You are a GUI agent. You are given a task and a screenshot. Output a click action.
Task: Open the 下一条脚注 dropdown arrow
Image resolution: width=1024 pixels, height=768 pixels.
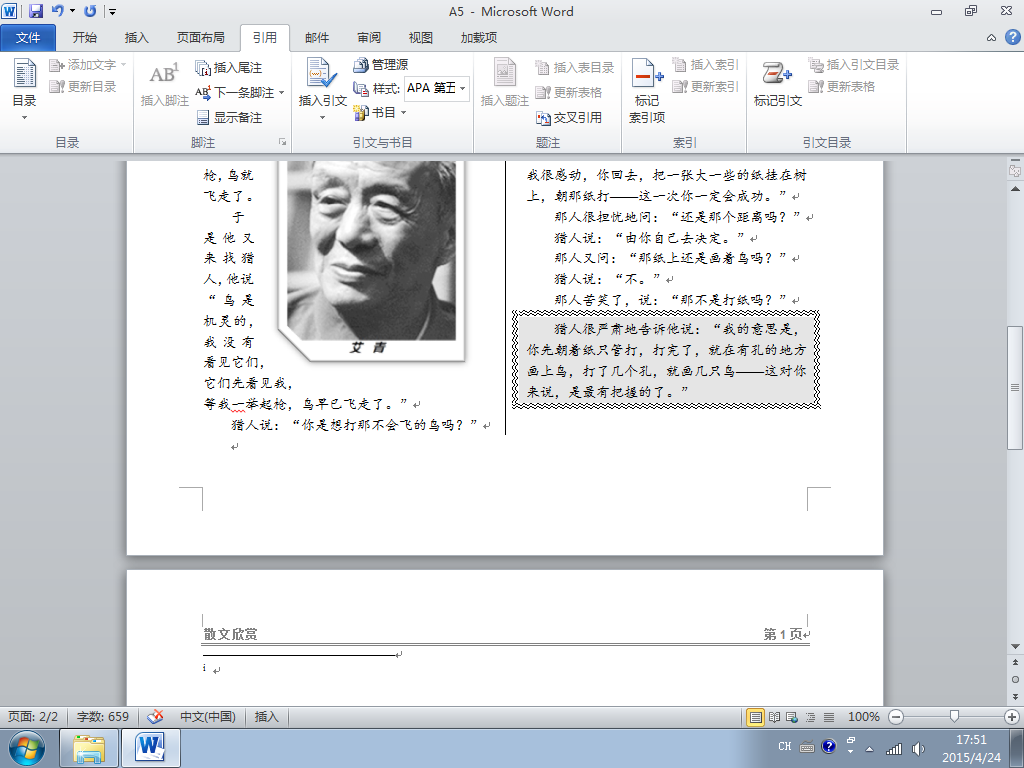click(281, 93)
